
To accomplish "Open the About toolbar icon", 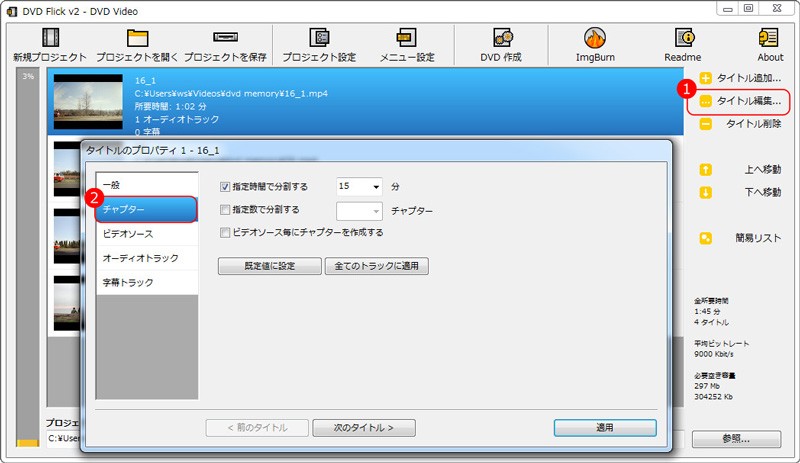I will pos(769,45).
